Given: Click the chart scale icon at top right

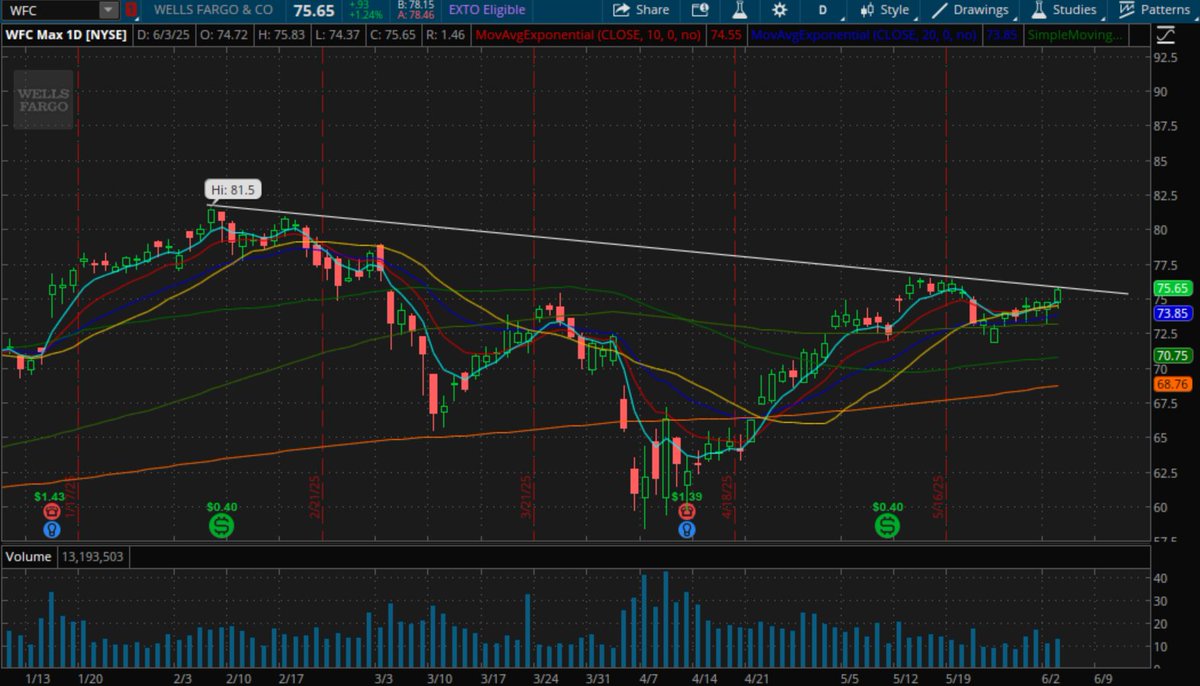Looking at the screenshot, I should pos(1164,34).
